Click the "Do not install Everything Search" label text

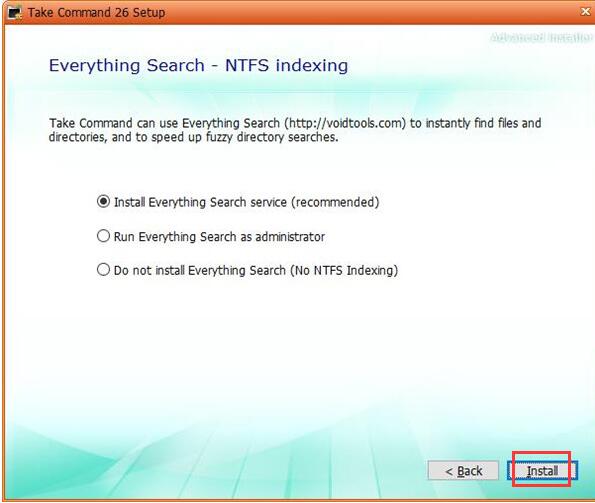coord(200,270)
